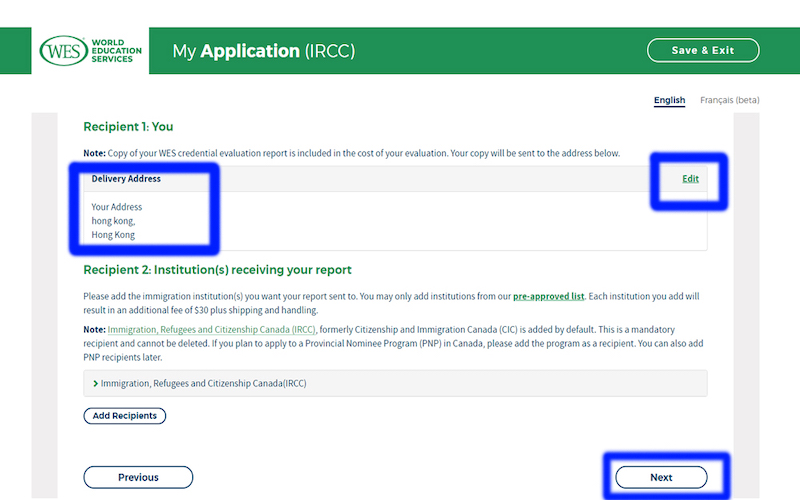800x500 pixels.
Task: Go back with the Previous button
Action: point(138,477)
